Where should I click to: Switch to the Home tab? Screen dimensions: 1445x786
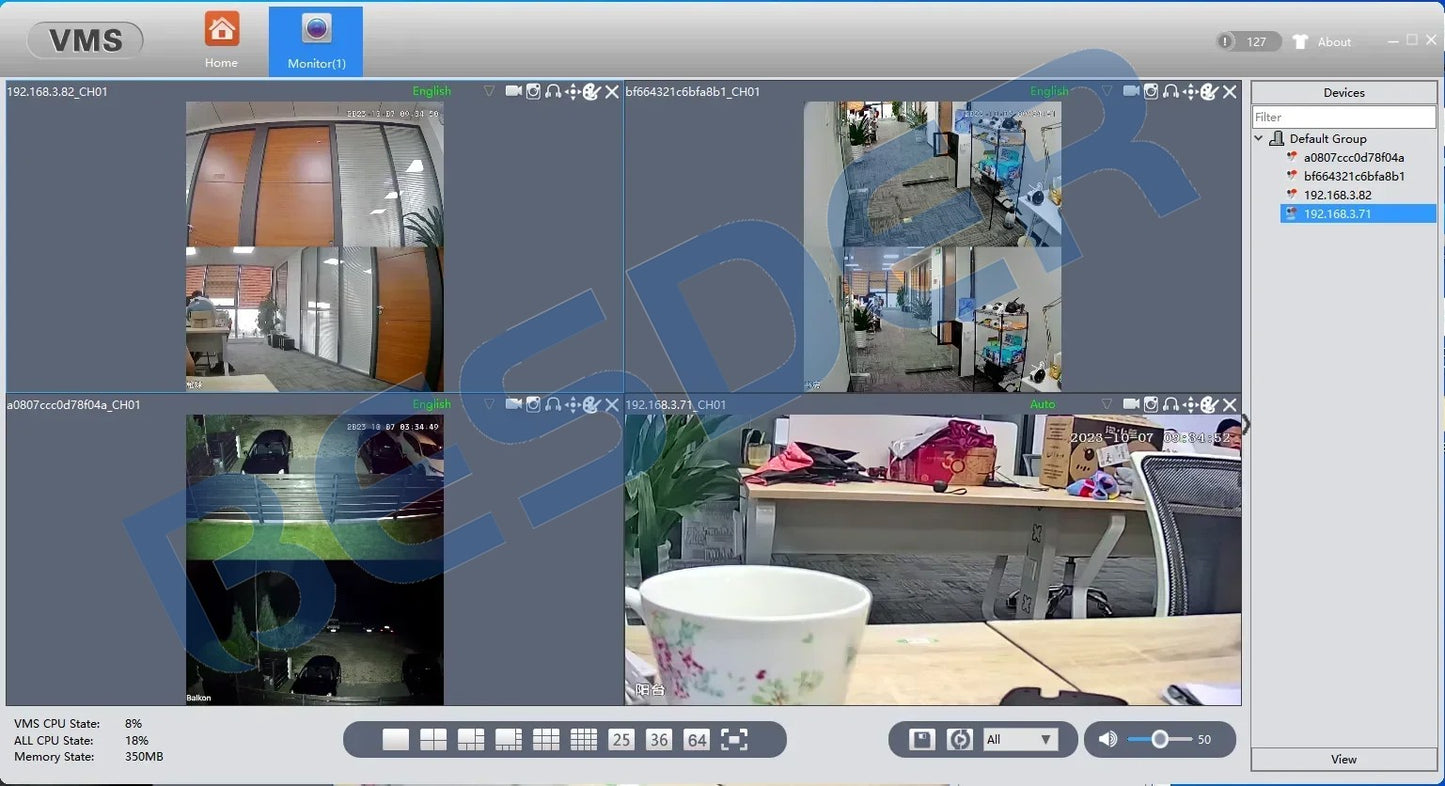pyautogui.click(x=221, y=40)
